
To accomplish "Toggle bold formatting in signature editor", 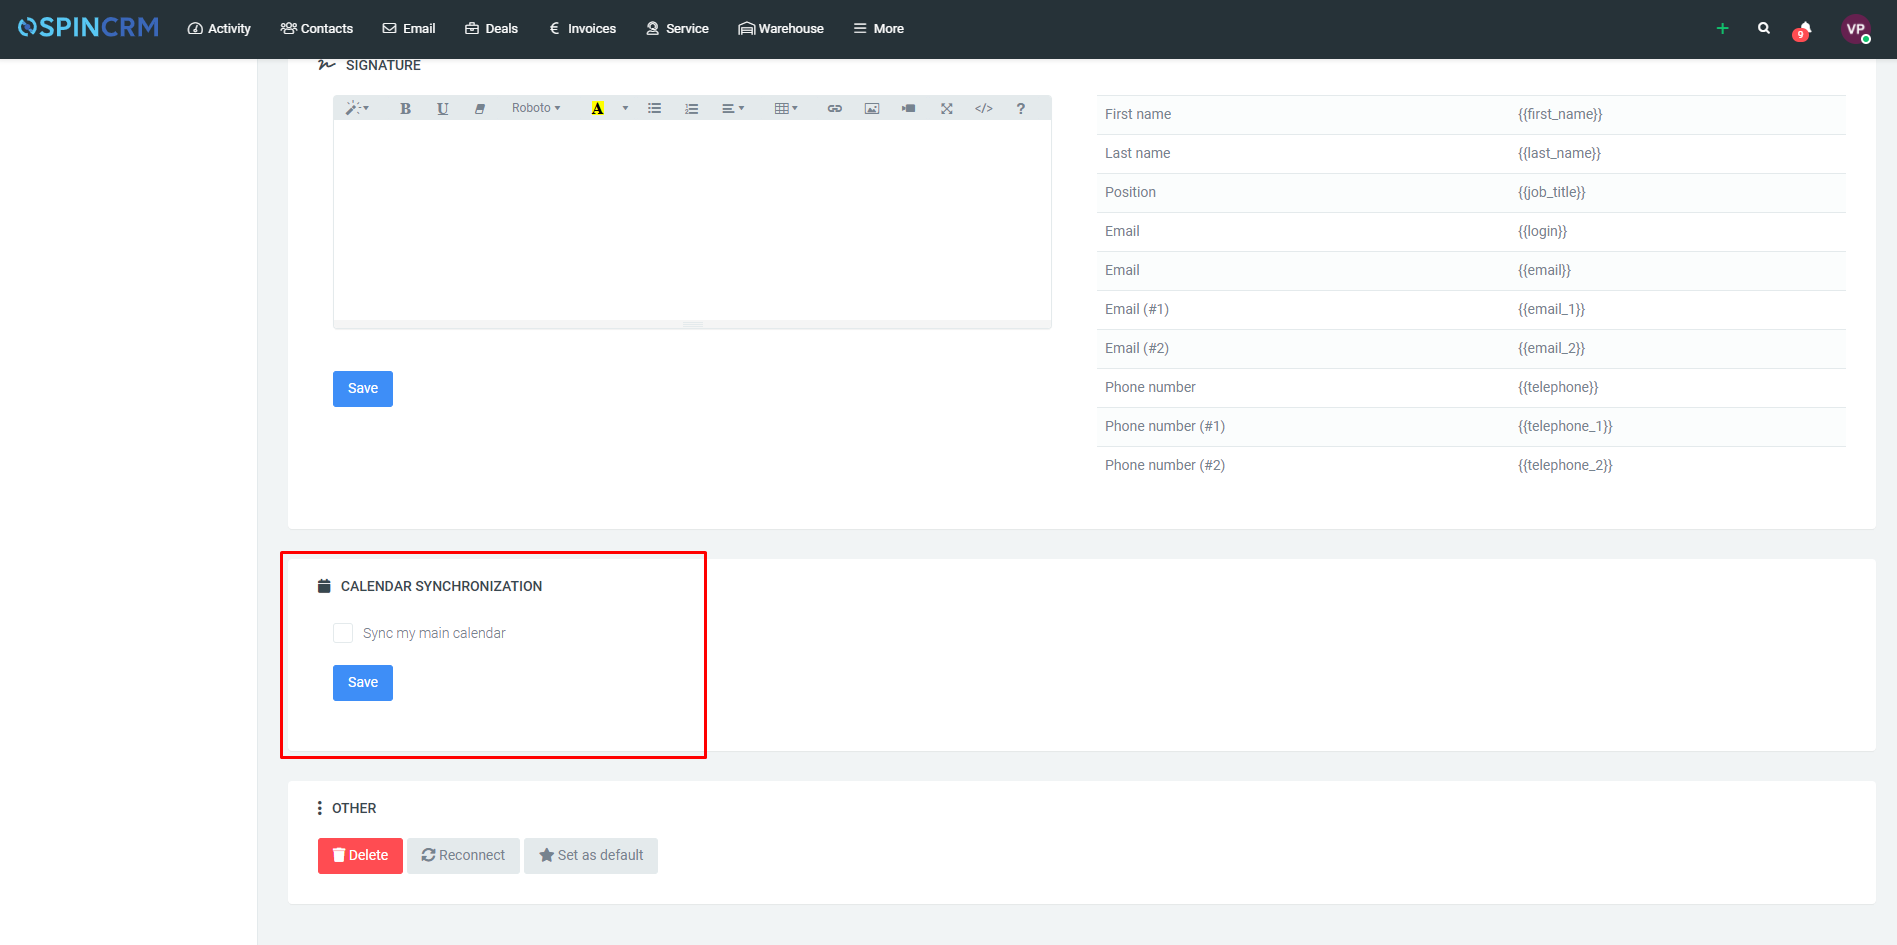I will [x=405, y=107].
